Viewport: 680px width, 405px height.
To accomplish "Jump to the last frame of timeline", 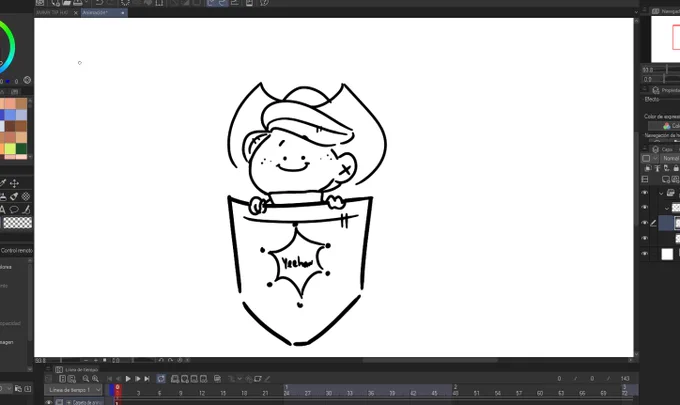I will (x=147, y=379).
